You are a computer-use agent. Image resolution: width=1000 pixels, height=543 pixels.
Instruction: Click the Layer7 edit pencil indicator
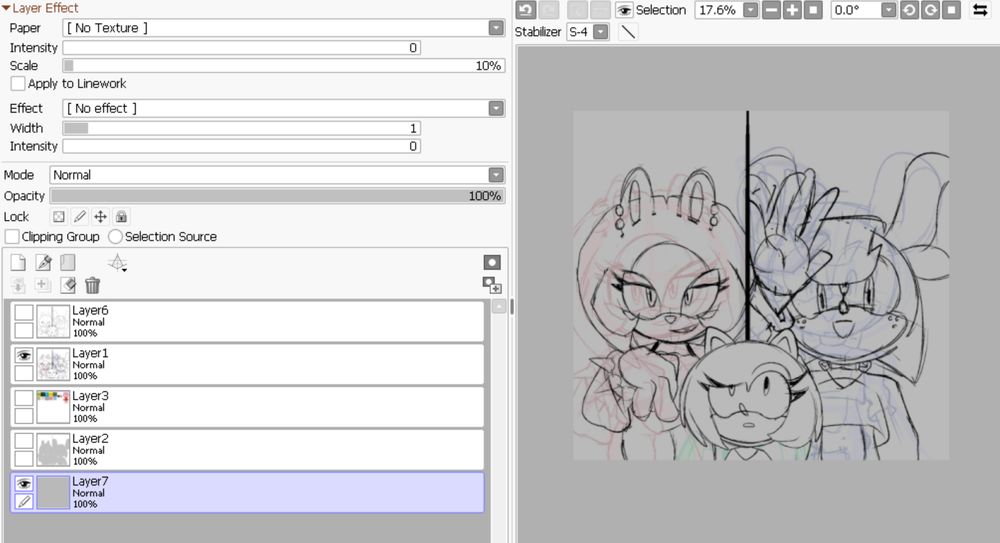coord(24,502)
